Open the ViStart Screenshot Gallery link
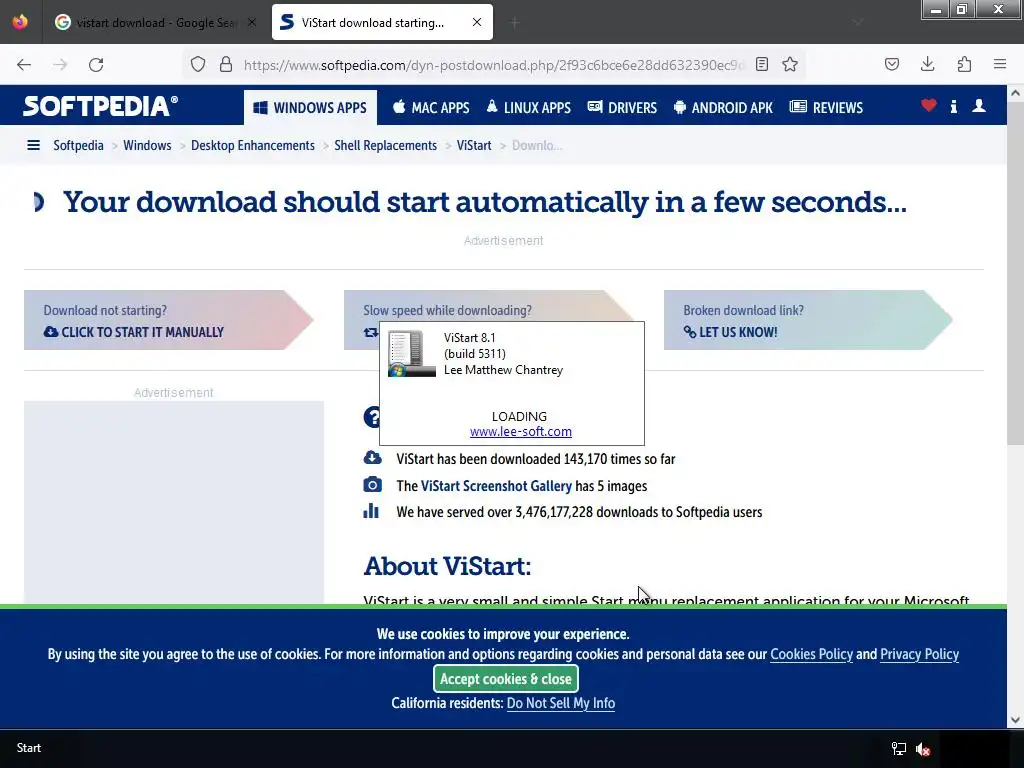The height and width of the screenshot is (768, 1024). pos(496,486)
